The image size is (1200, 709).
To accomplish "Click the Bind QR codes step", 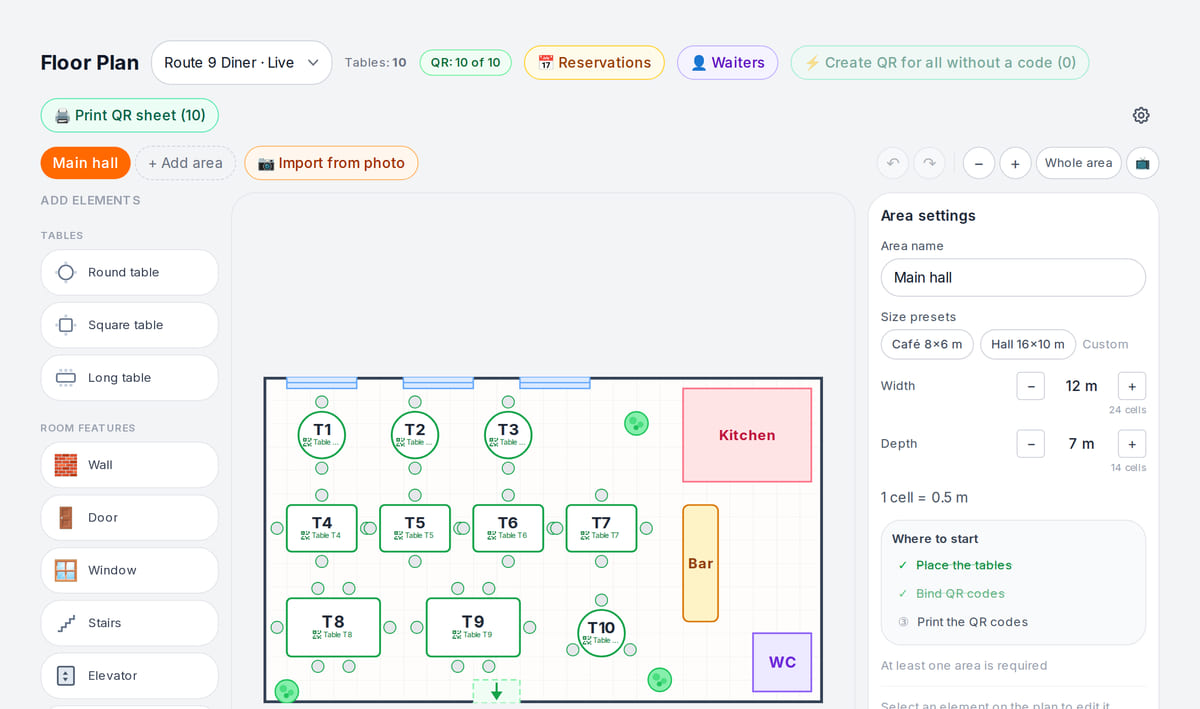I will pyautogui.click(x=960, y=593).
